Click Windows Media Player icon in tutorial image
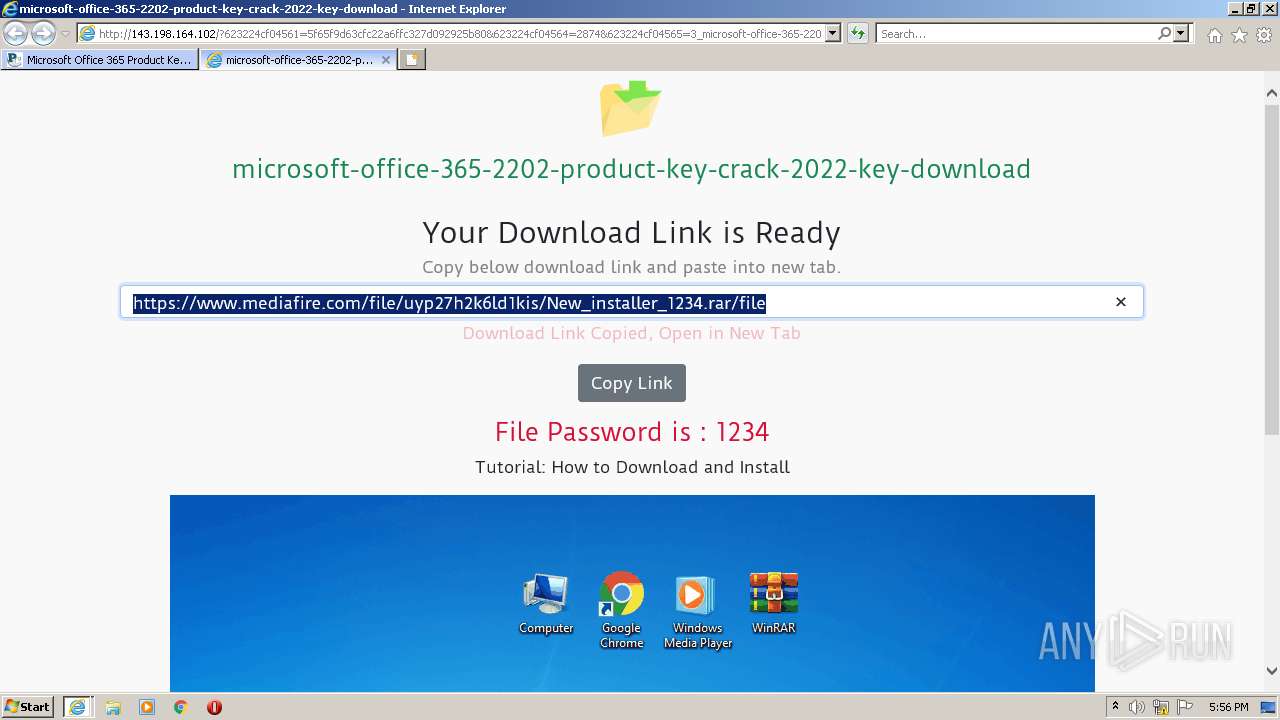This screenshot has width=1280, height=720. coord(697,611)
